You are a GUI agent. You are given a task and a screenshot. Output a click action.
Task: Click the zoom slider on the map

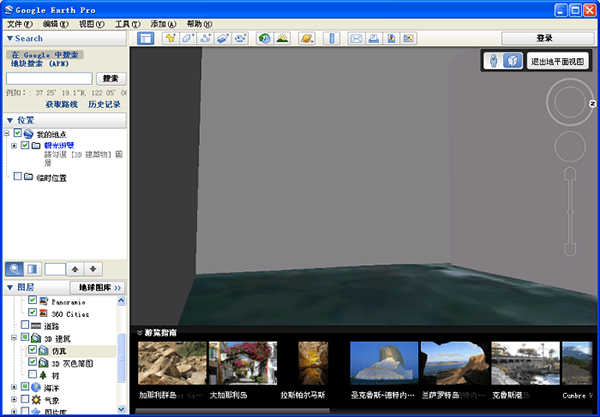568,212
